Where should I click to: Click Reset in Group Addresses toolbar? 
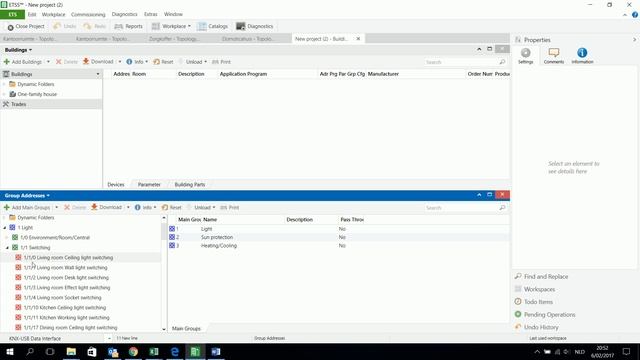click(x=171, y=208)
